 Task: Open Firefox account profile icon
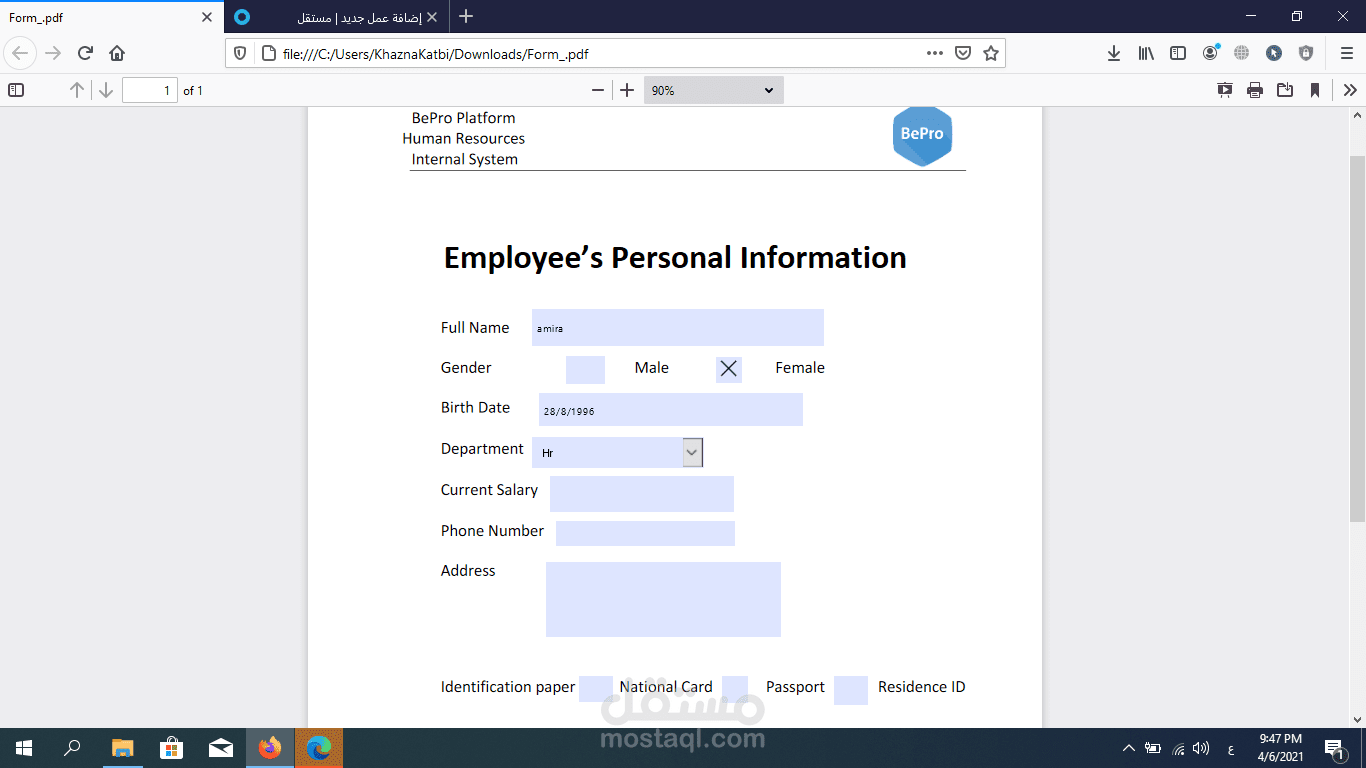(1210, 53)
